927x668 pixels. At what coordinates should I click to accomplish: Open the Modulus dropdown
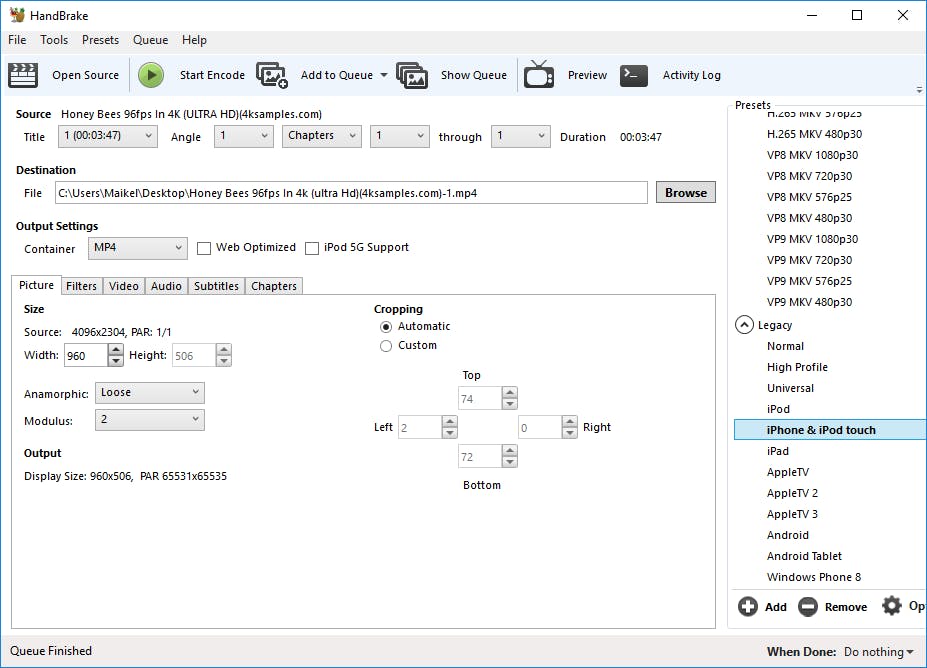tap(150, 420)
